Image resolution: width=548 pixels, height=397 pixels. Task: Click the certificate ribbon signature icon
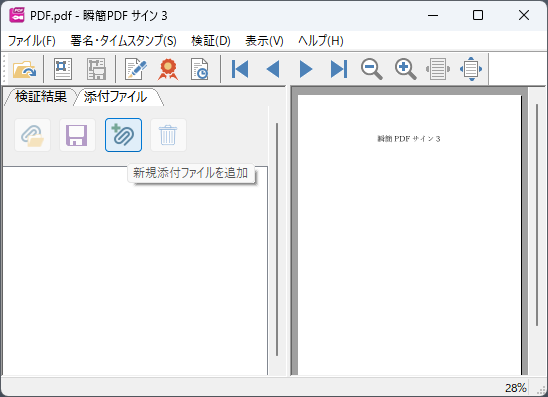(x=168, y=69)
